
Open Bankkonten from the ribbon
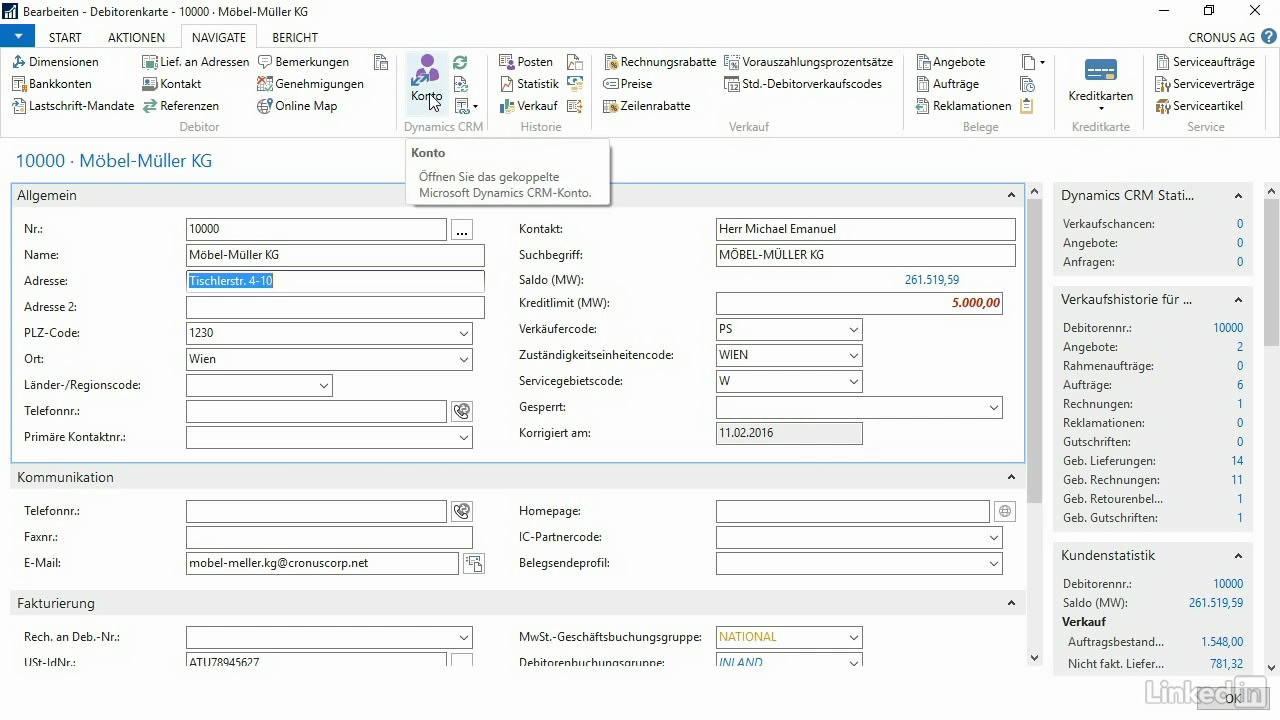coord(52,84)
